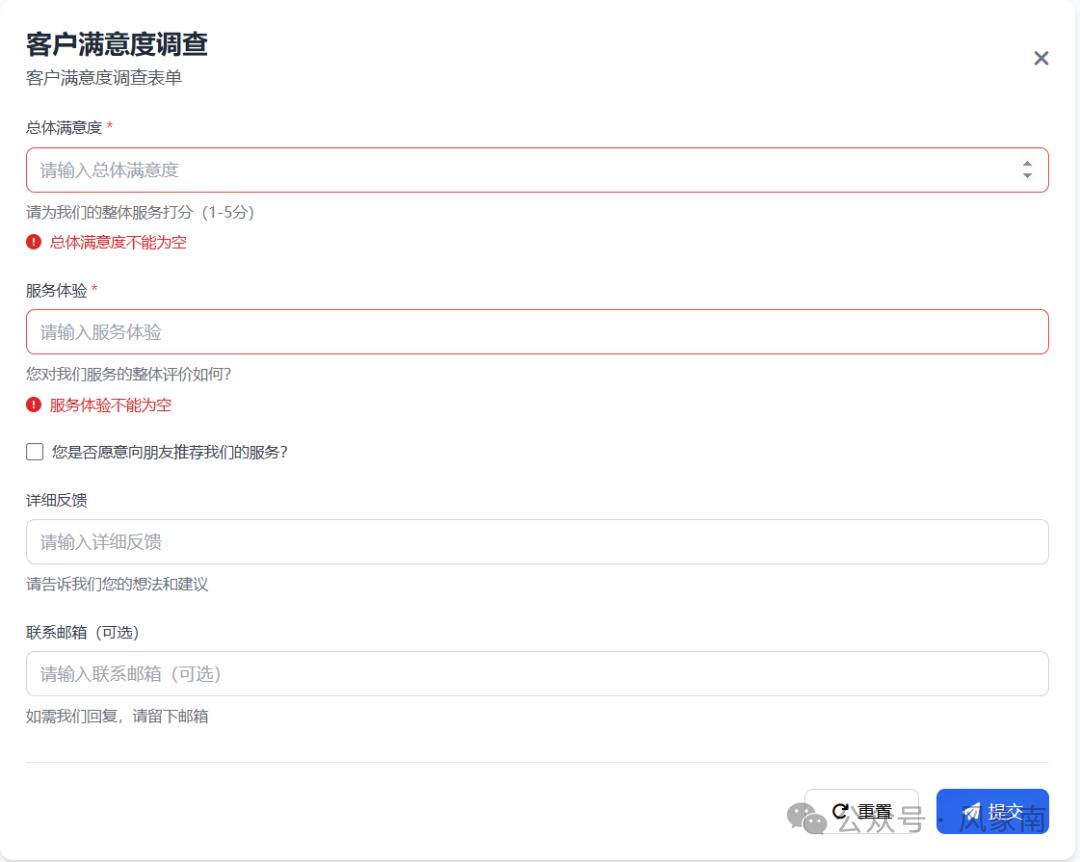This screenshot has height=862, width=1080.
Task: Click the dialog close X icon
Action: point(1041,58)
